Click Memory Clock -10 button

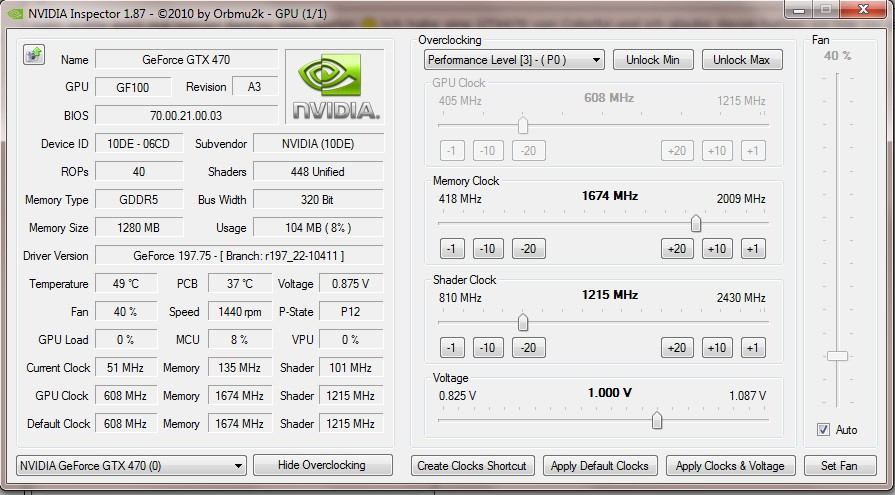pyautogui.click(x=488, y=249)
